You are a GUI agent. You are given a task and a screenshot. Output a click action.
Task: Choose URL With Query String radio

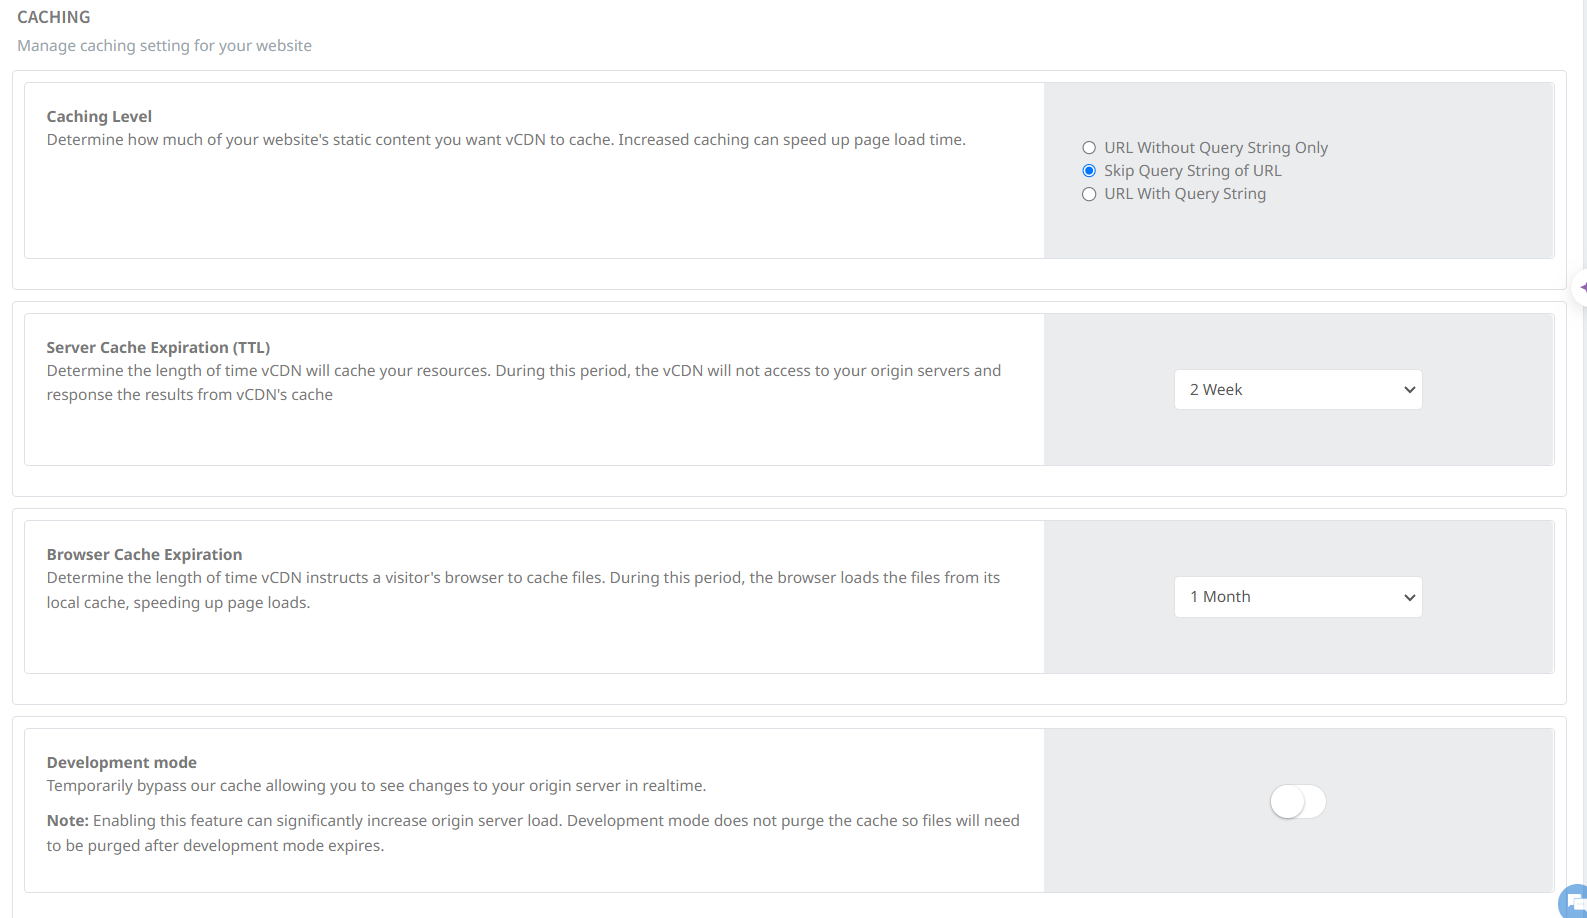pos(1089,194)
